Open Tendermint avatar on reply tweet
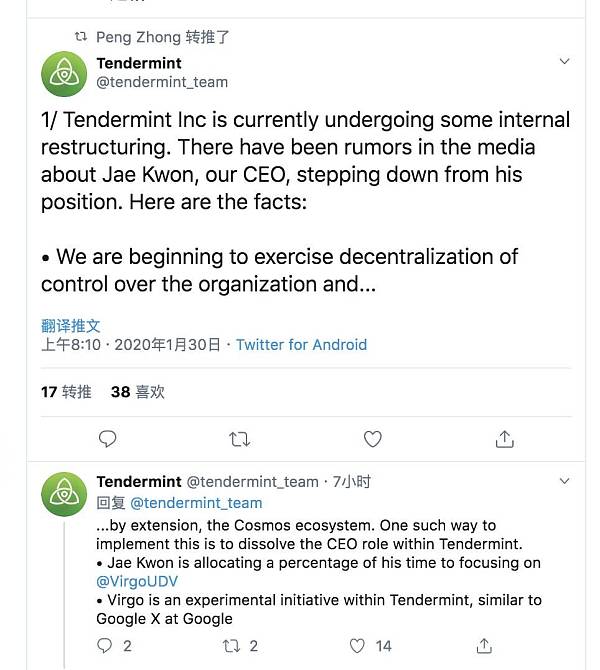The height and width of the screenshot is (670, 600). pyautogui.click(x=64, y=494)
